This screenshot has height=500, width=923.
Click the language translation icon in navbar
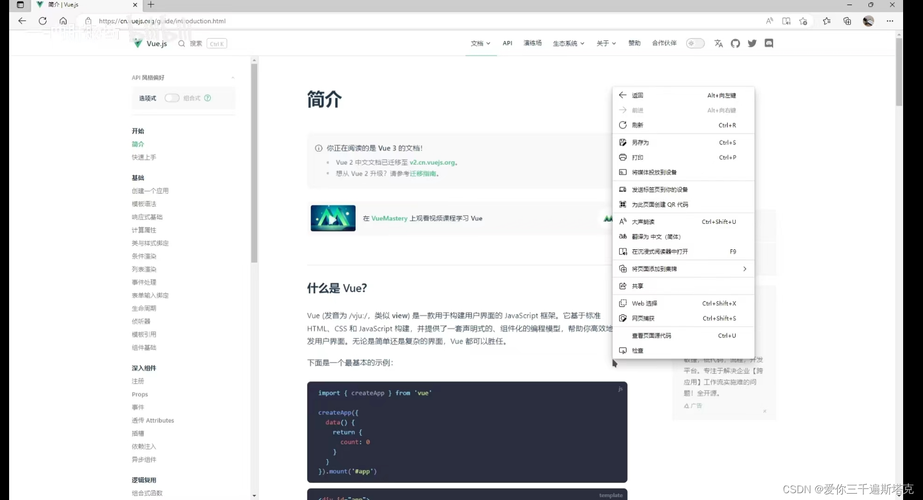(x=718, y=44)
